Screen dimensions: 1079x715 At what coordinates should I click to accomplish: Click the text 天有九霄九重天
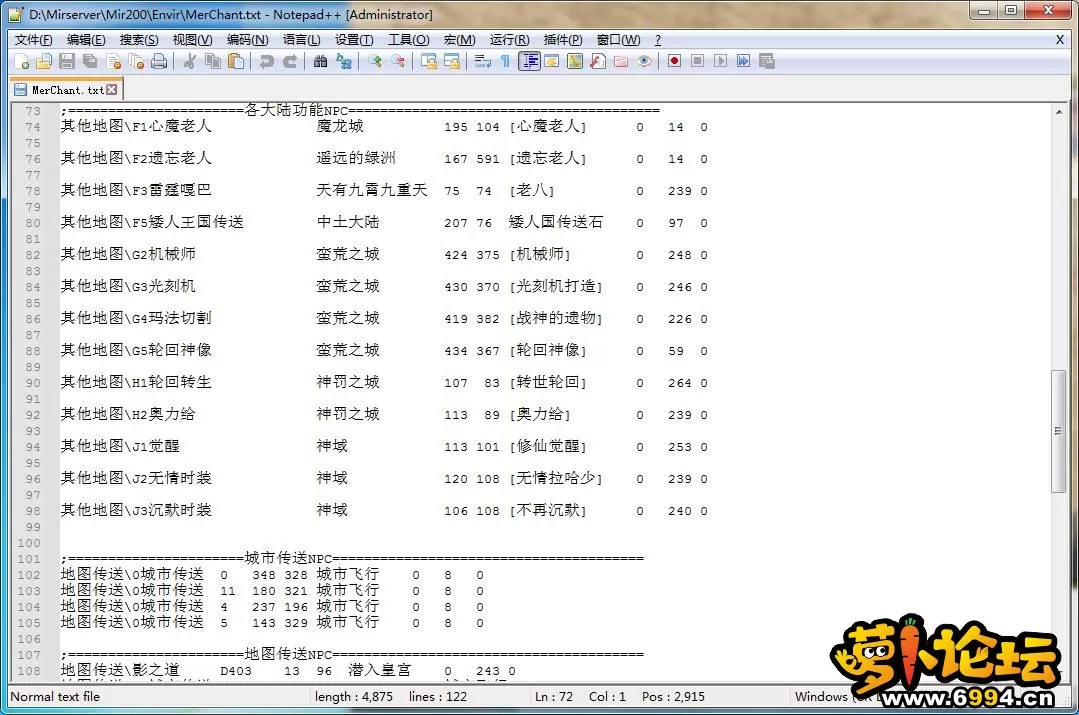pos(372,190)
